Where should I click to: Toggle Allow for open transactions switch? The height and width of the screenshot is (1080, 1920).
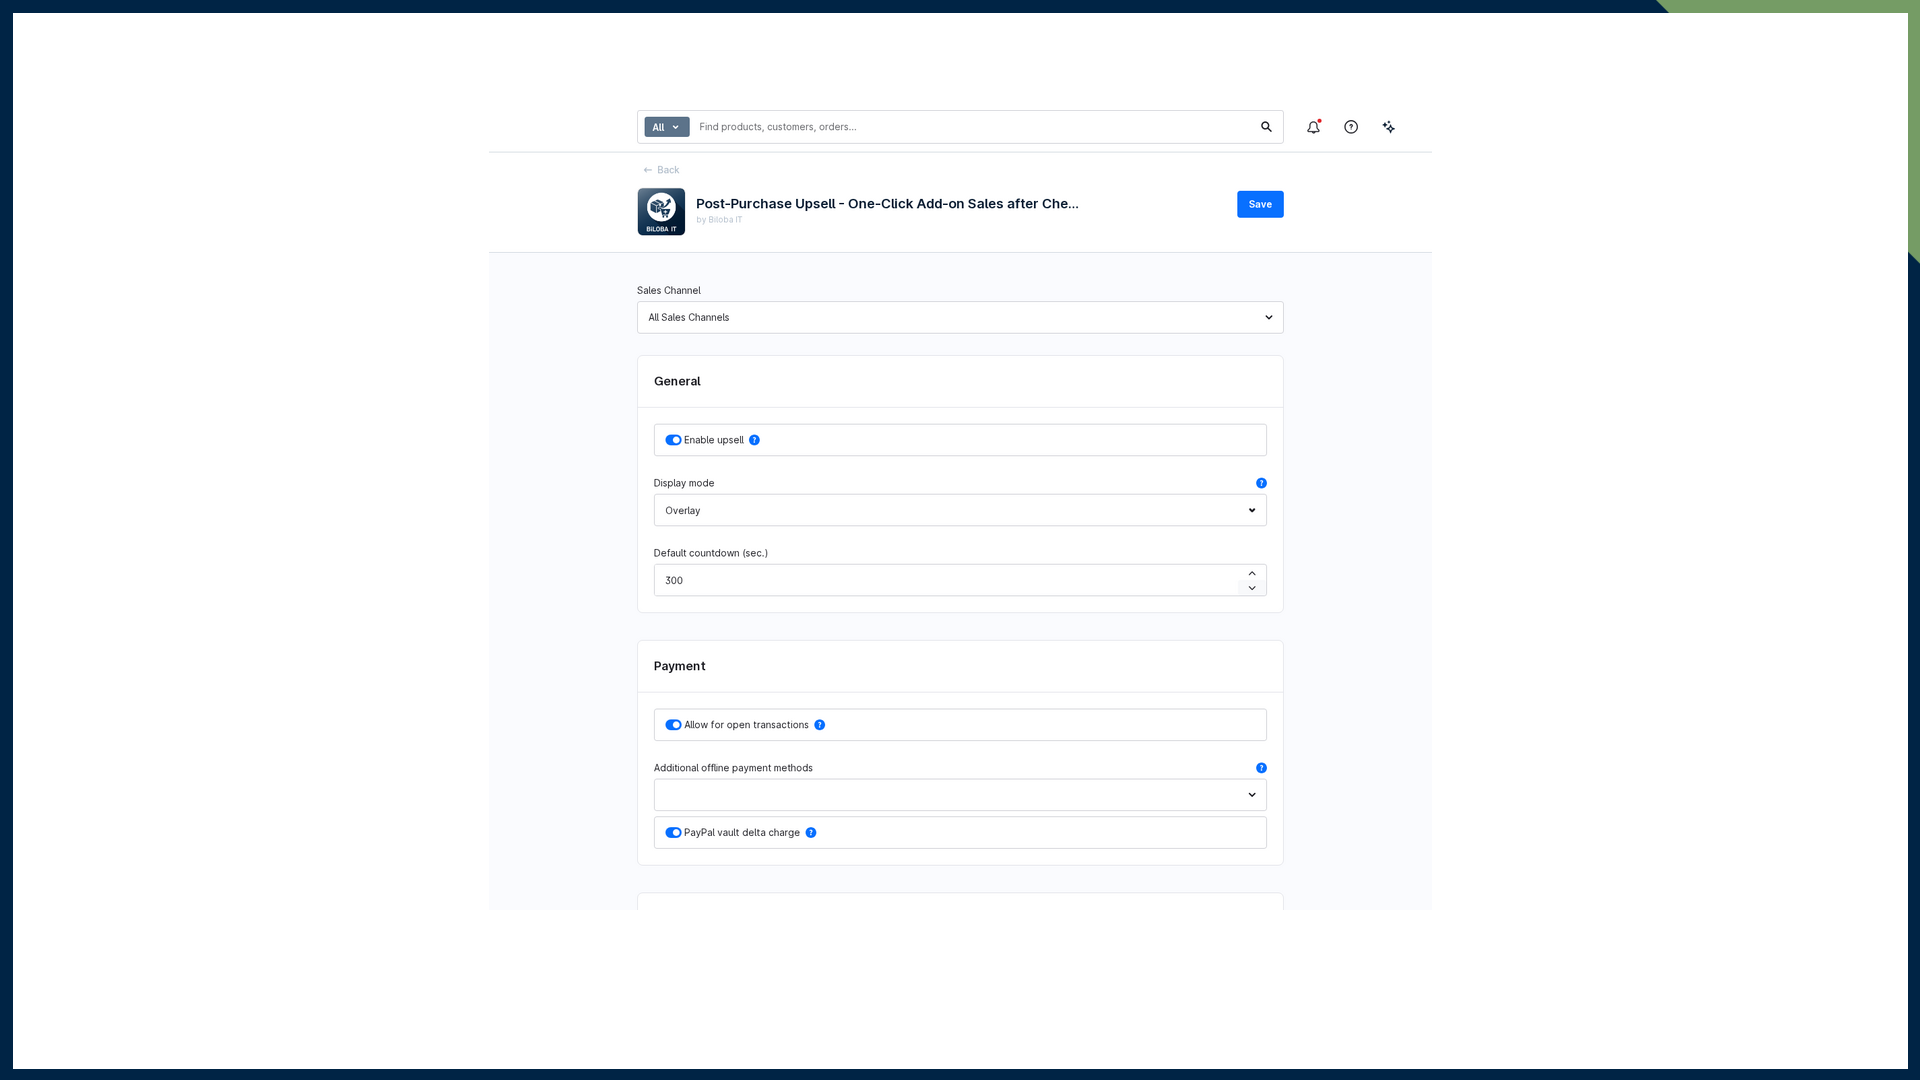click(x=673, y=725)
